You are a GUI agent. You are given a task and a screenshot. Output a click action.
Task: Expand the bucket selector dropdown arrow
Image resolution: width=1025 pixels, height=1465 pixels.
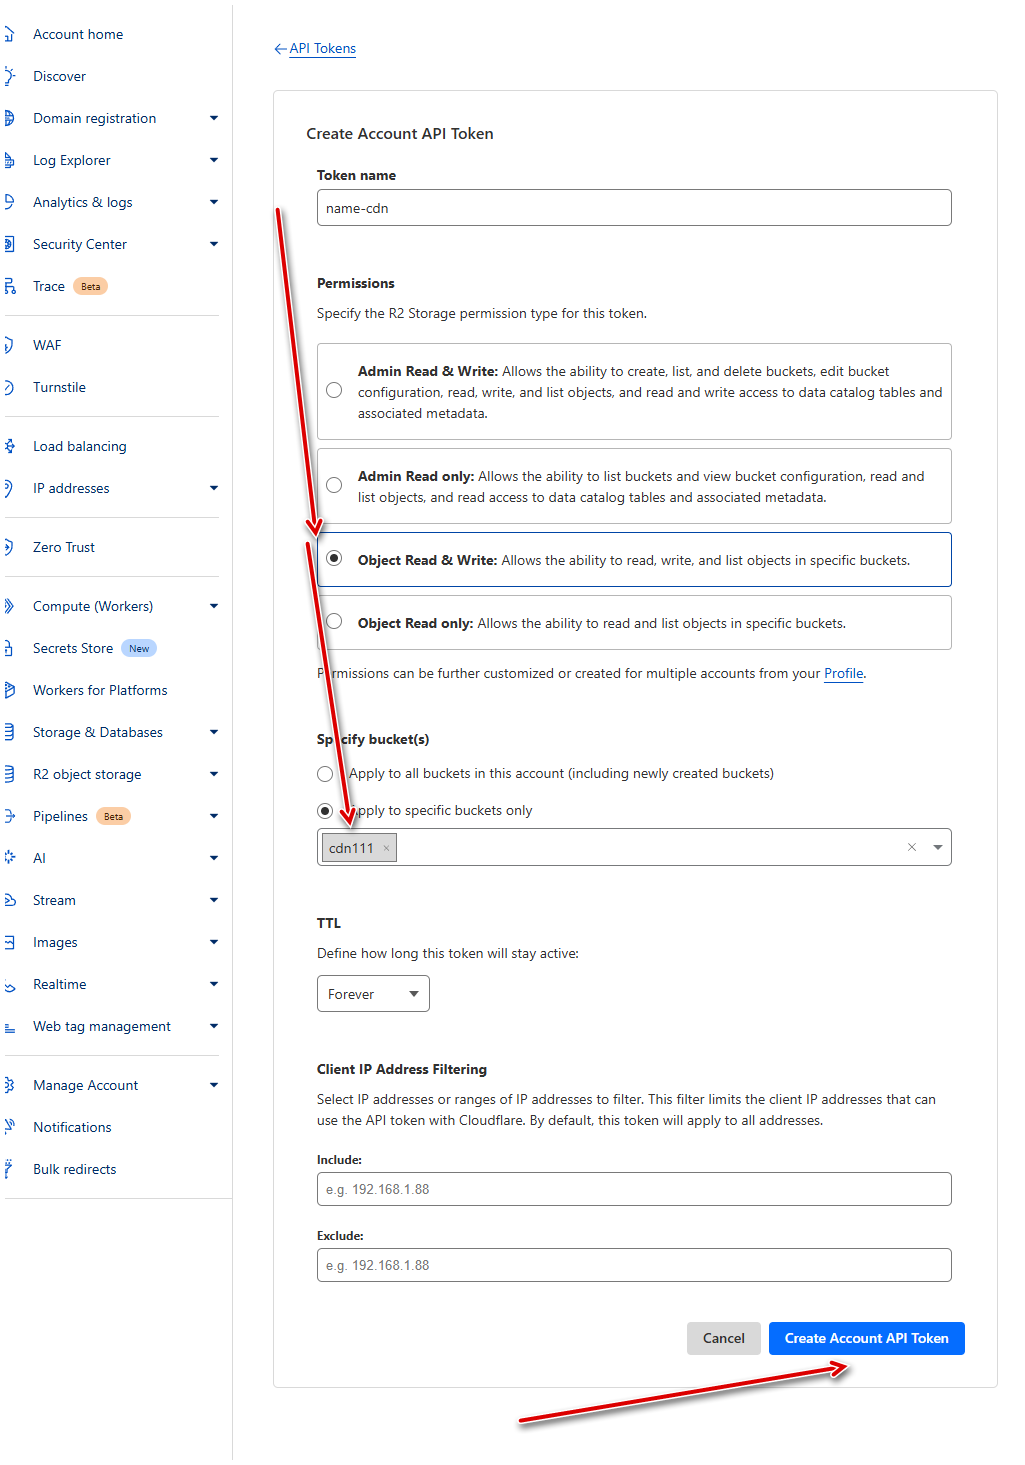point(938,847)
